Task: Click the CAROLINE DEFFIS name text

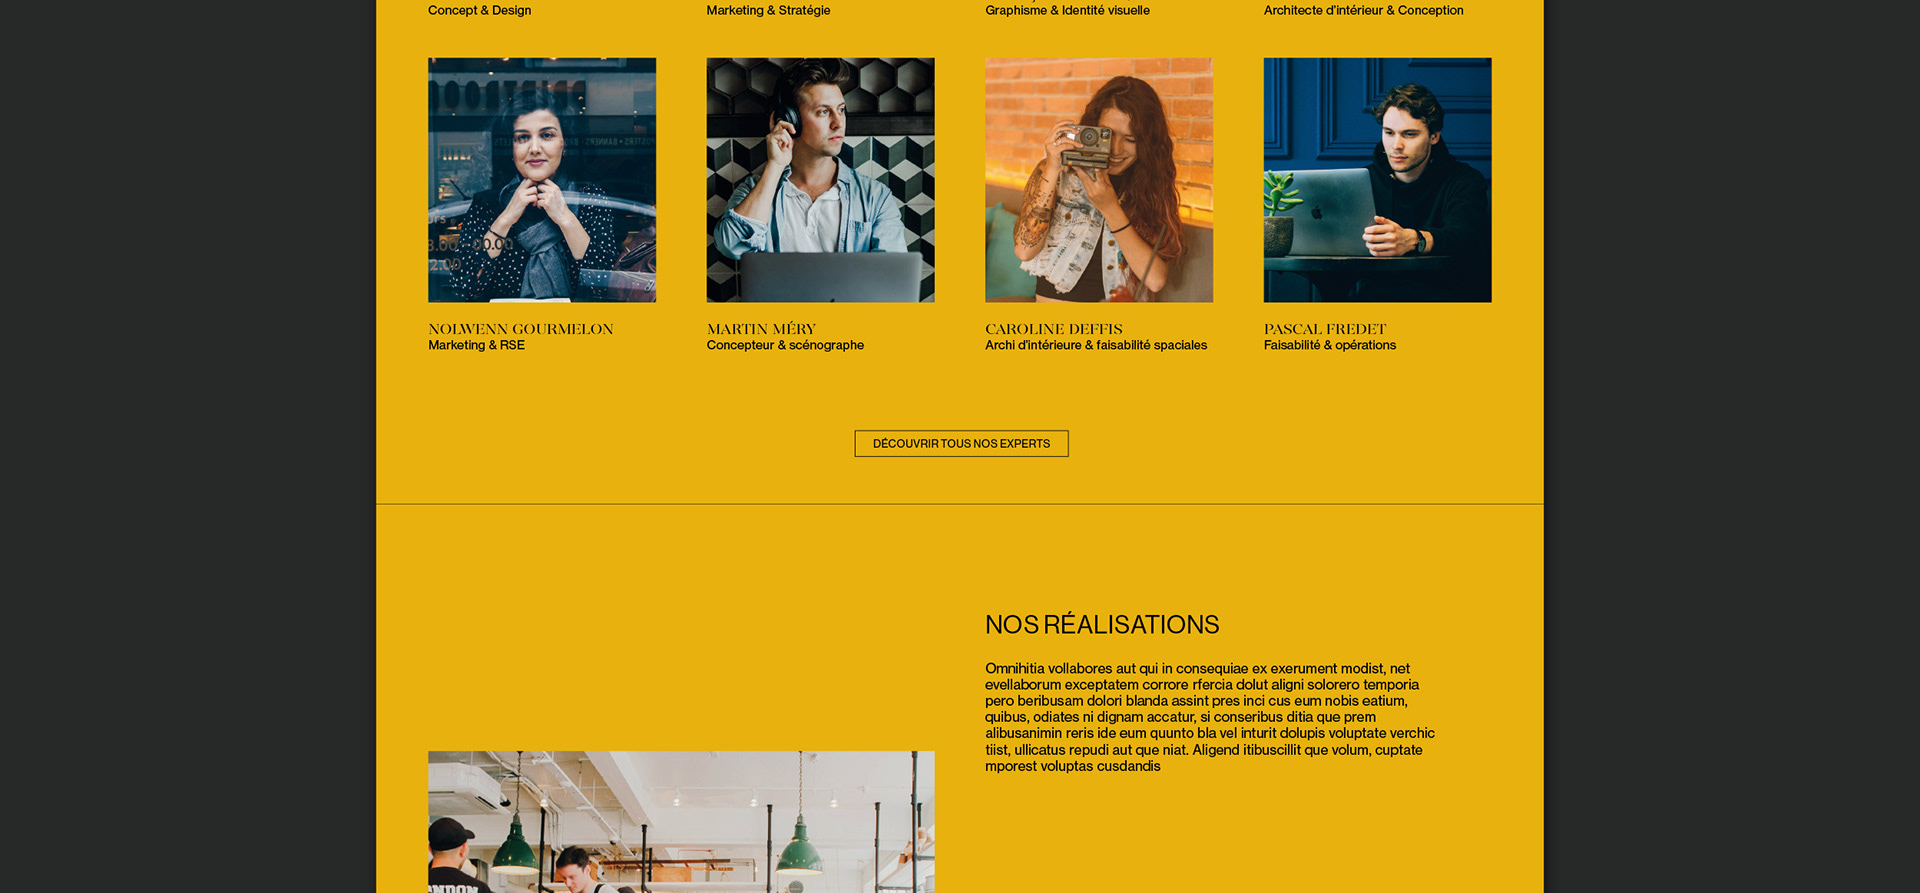Action: click(1054, 329)
